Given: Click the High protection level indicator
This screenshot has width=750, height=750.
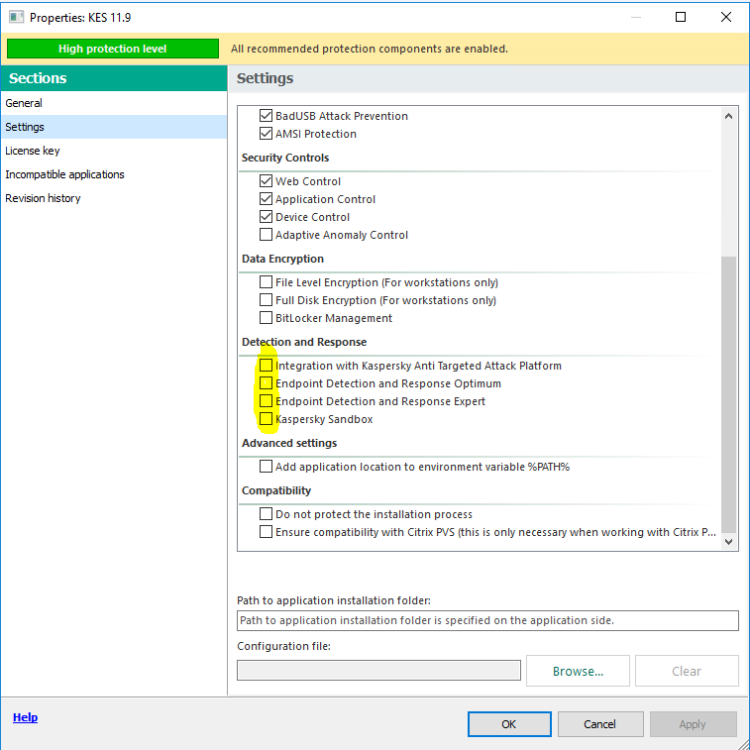Looking at the screenshot, I should pyautogui.click(x=113, y=49).
